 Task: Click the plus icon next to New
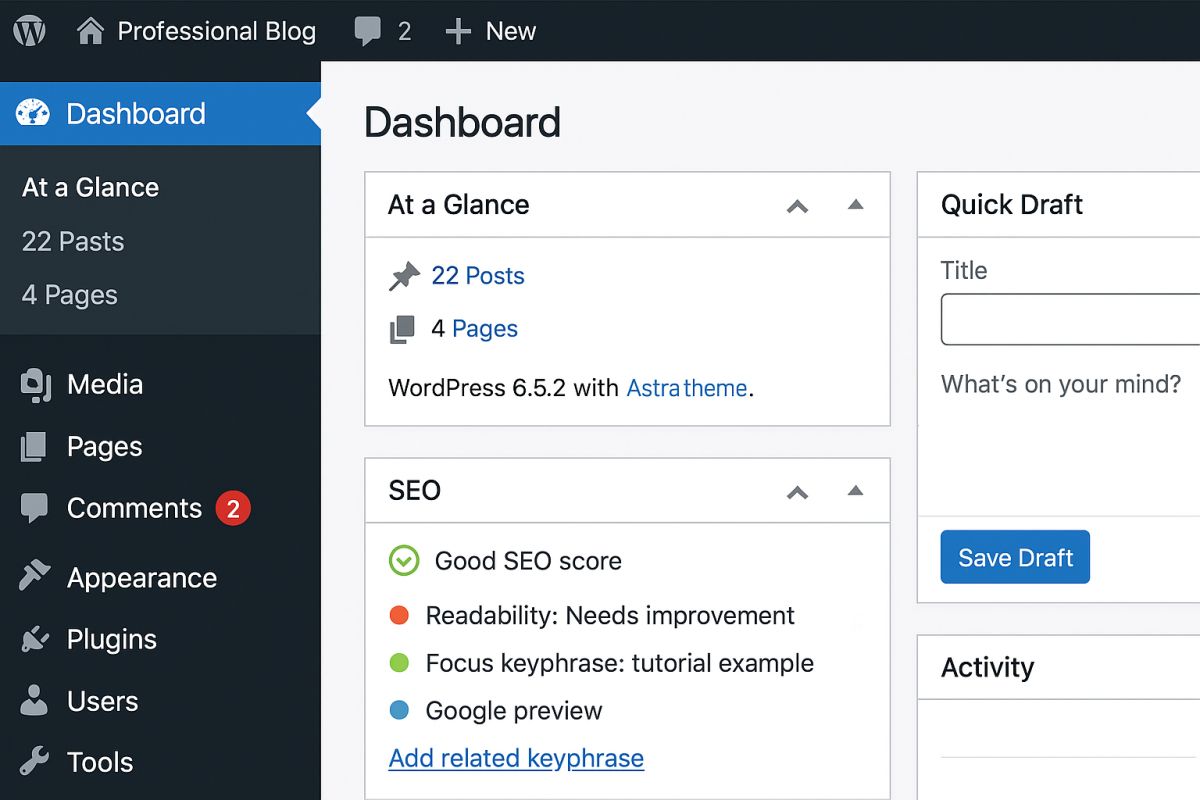[458, 31]
